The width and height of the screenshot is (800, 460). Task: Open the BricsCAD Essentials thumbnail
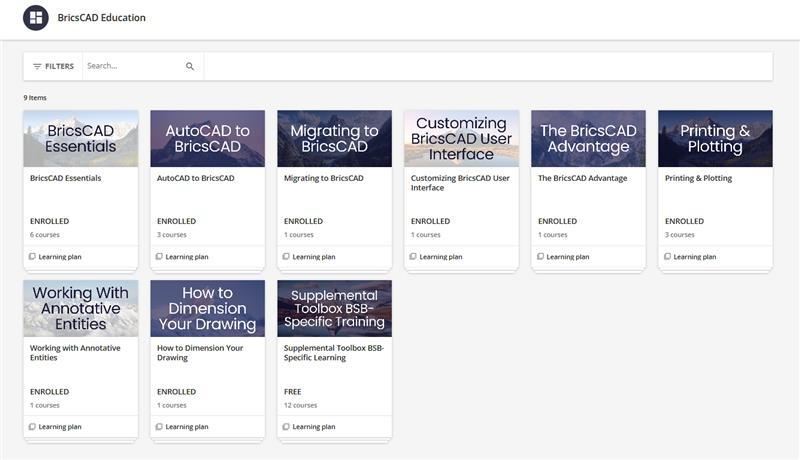[x=80, y=138]
